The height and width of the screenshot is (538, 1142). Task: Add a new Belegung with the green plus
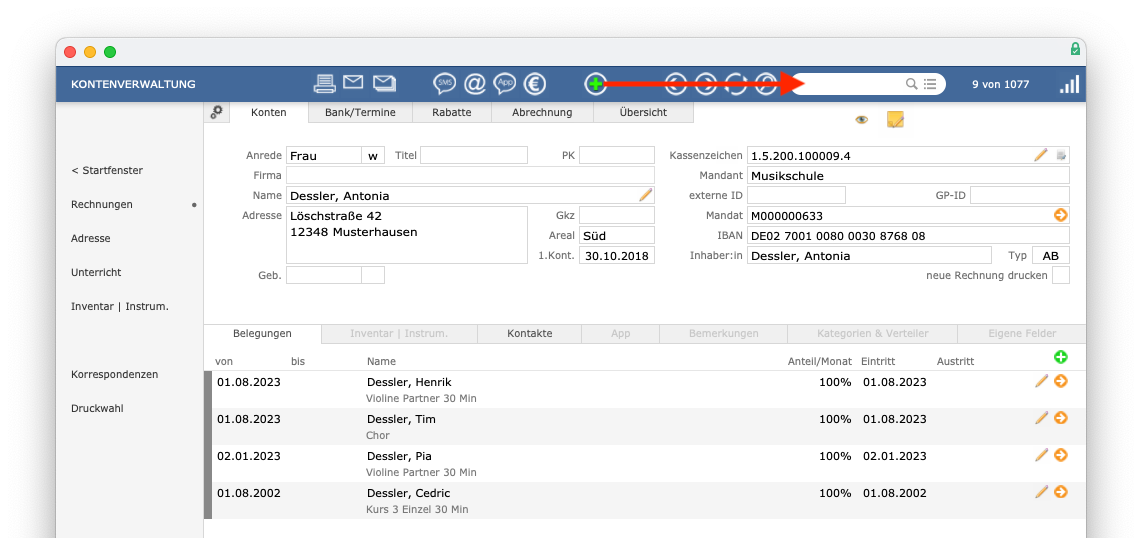(x=1060, y=357)
